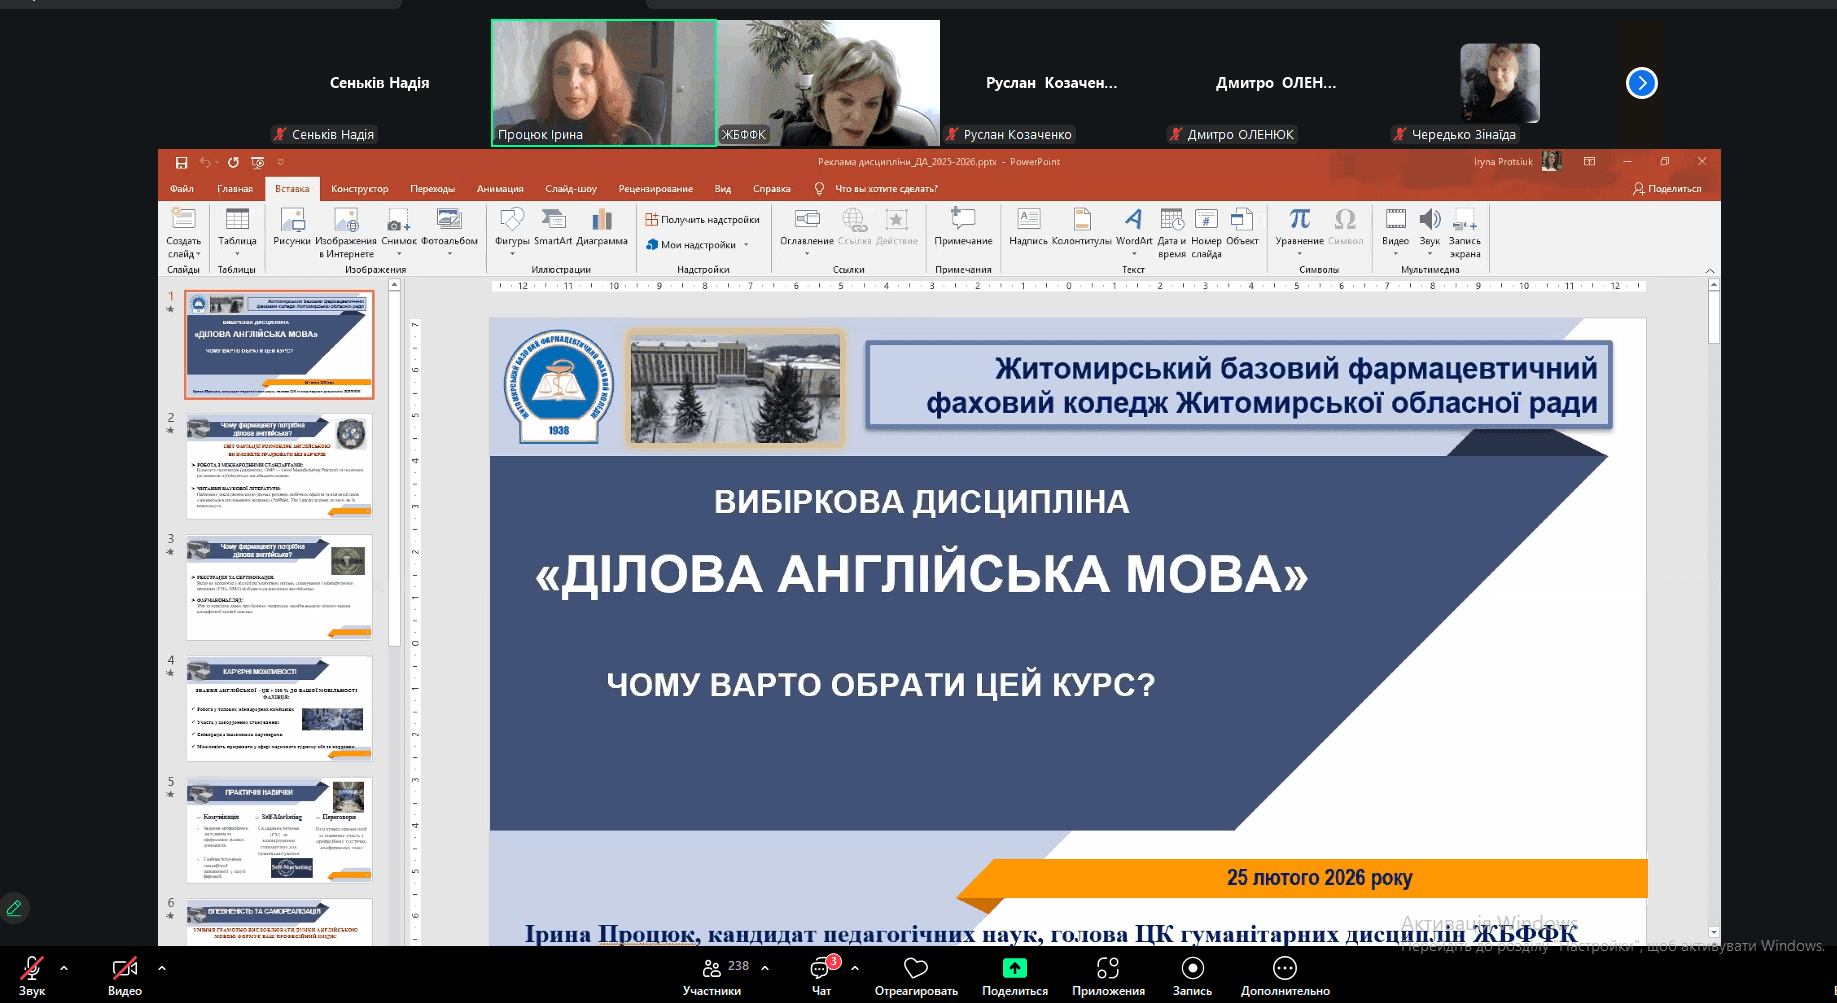Select slide 2 thumbnail
This screenshot has height=1003, width=1837.
point(279,466)
